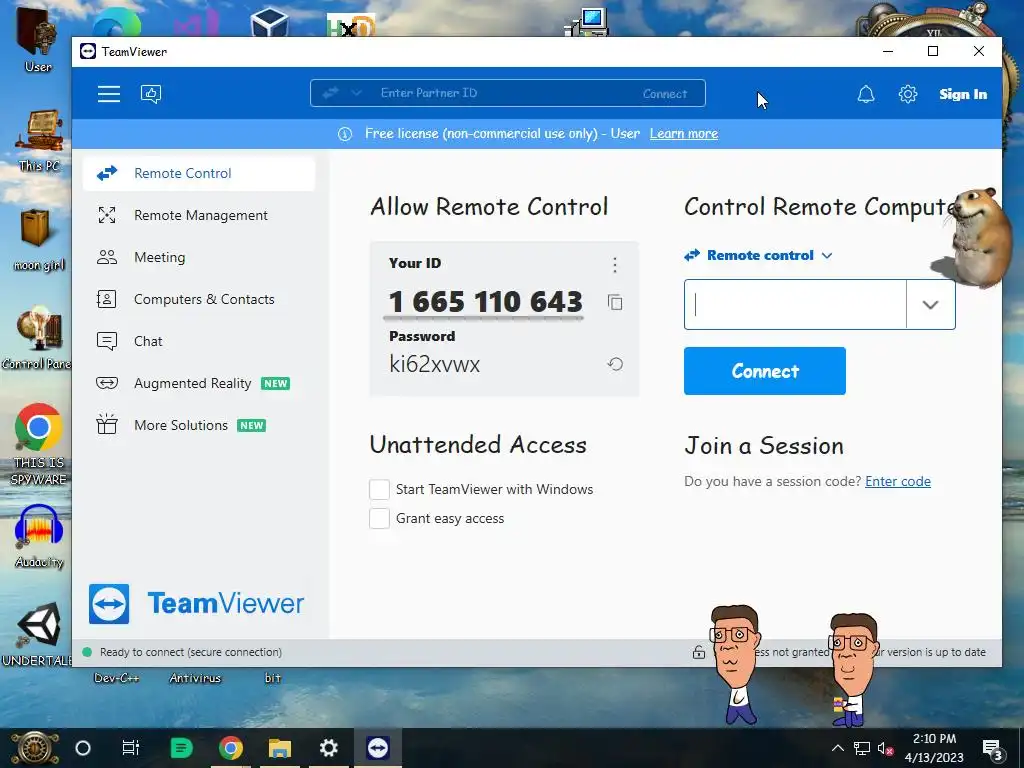The width and height of the screenshot is (1024, 768).
Task: Show hidden system tray icons
Action: [837, 748]
